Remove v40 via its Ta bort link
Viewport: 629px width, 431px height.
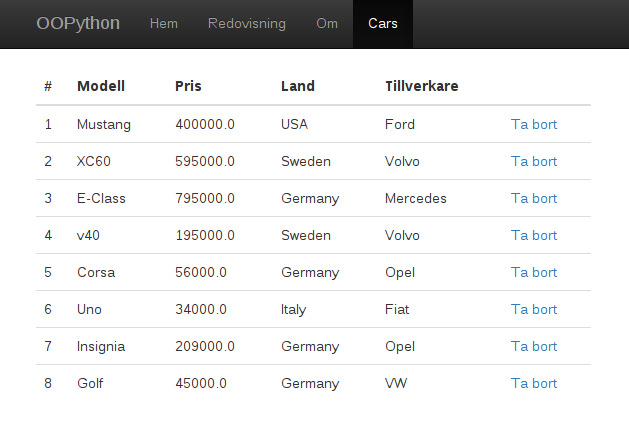point(534,235)
